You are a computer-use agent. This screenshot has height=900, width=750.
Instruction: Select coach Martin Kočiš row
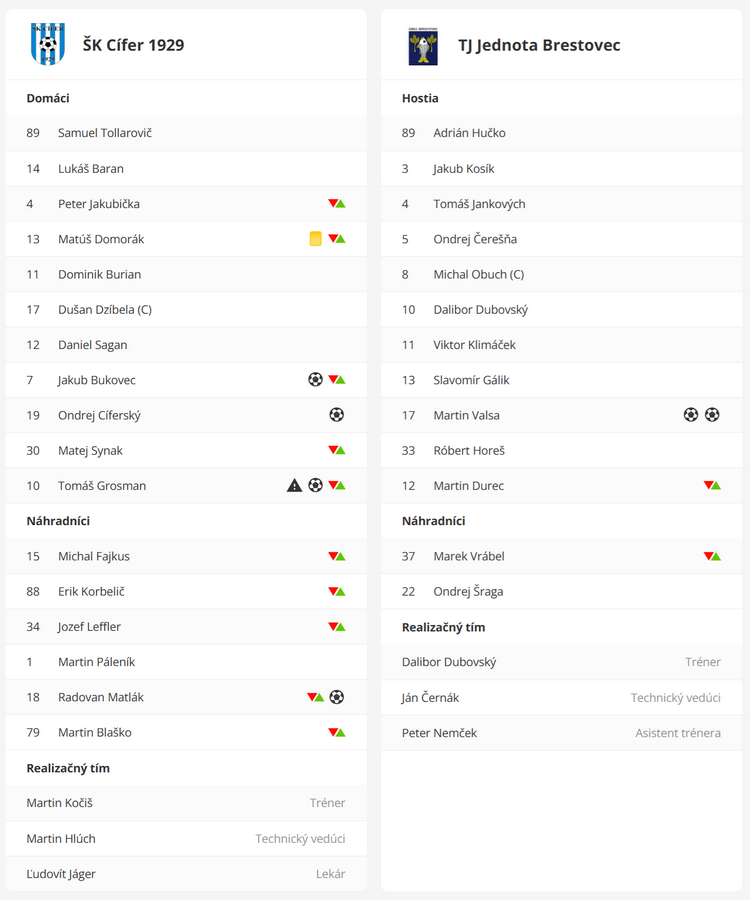coord(186,803)
